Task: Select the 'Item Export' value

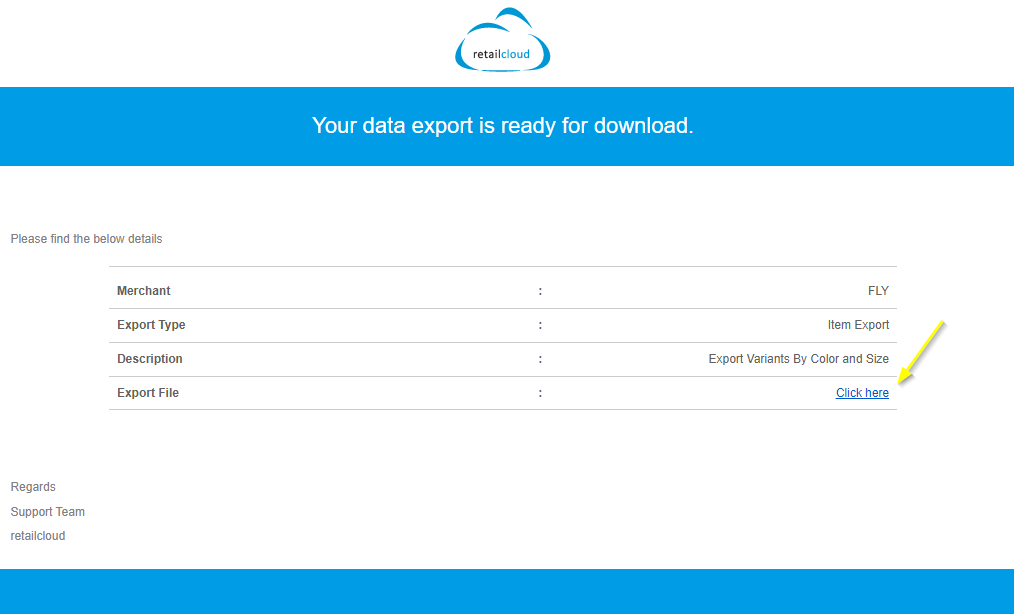Action: [x=858, y=325]
